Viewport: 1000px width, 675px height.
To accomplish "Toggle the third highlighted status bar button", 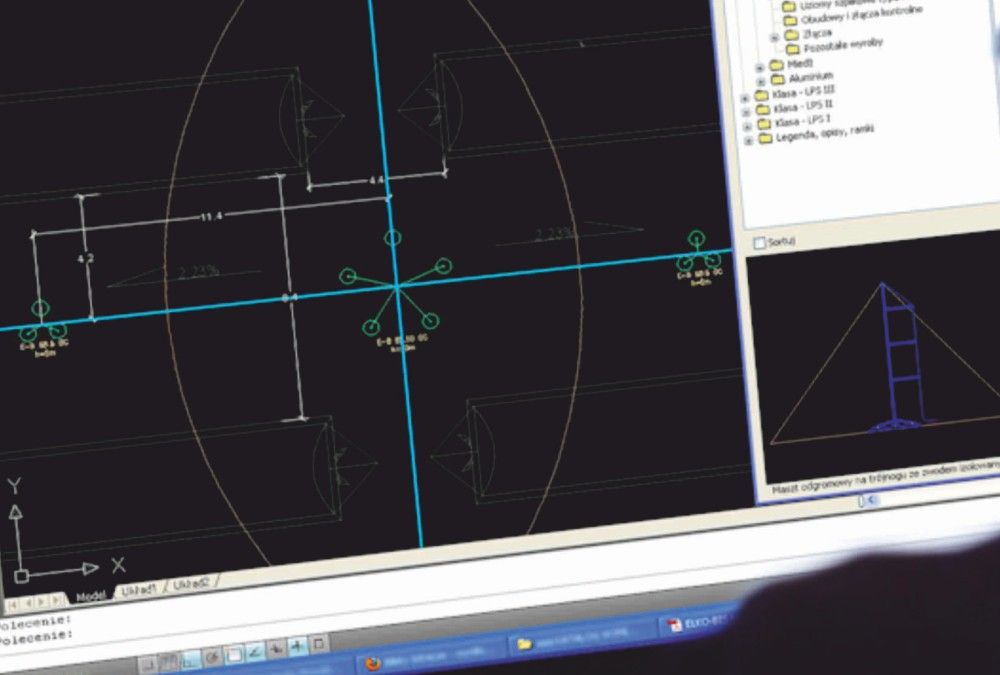I will (191, 660).
